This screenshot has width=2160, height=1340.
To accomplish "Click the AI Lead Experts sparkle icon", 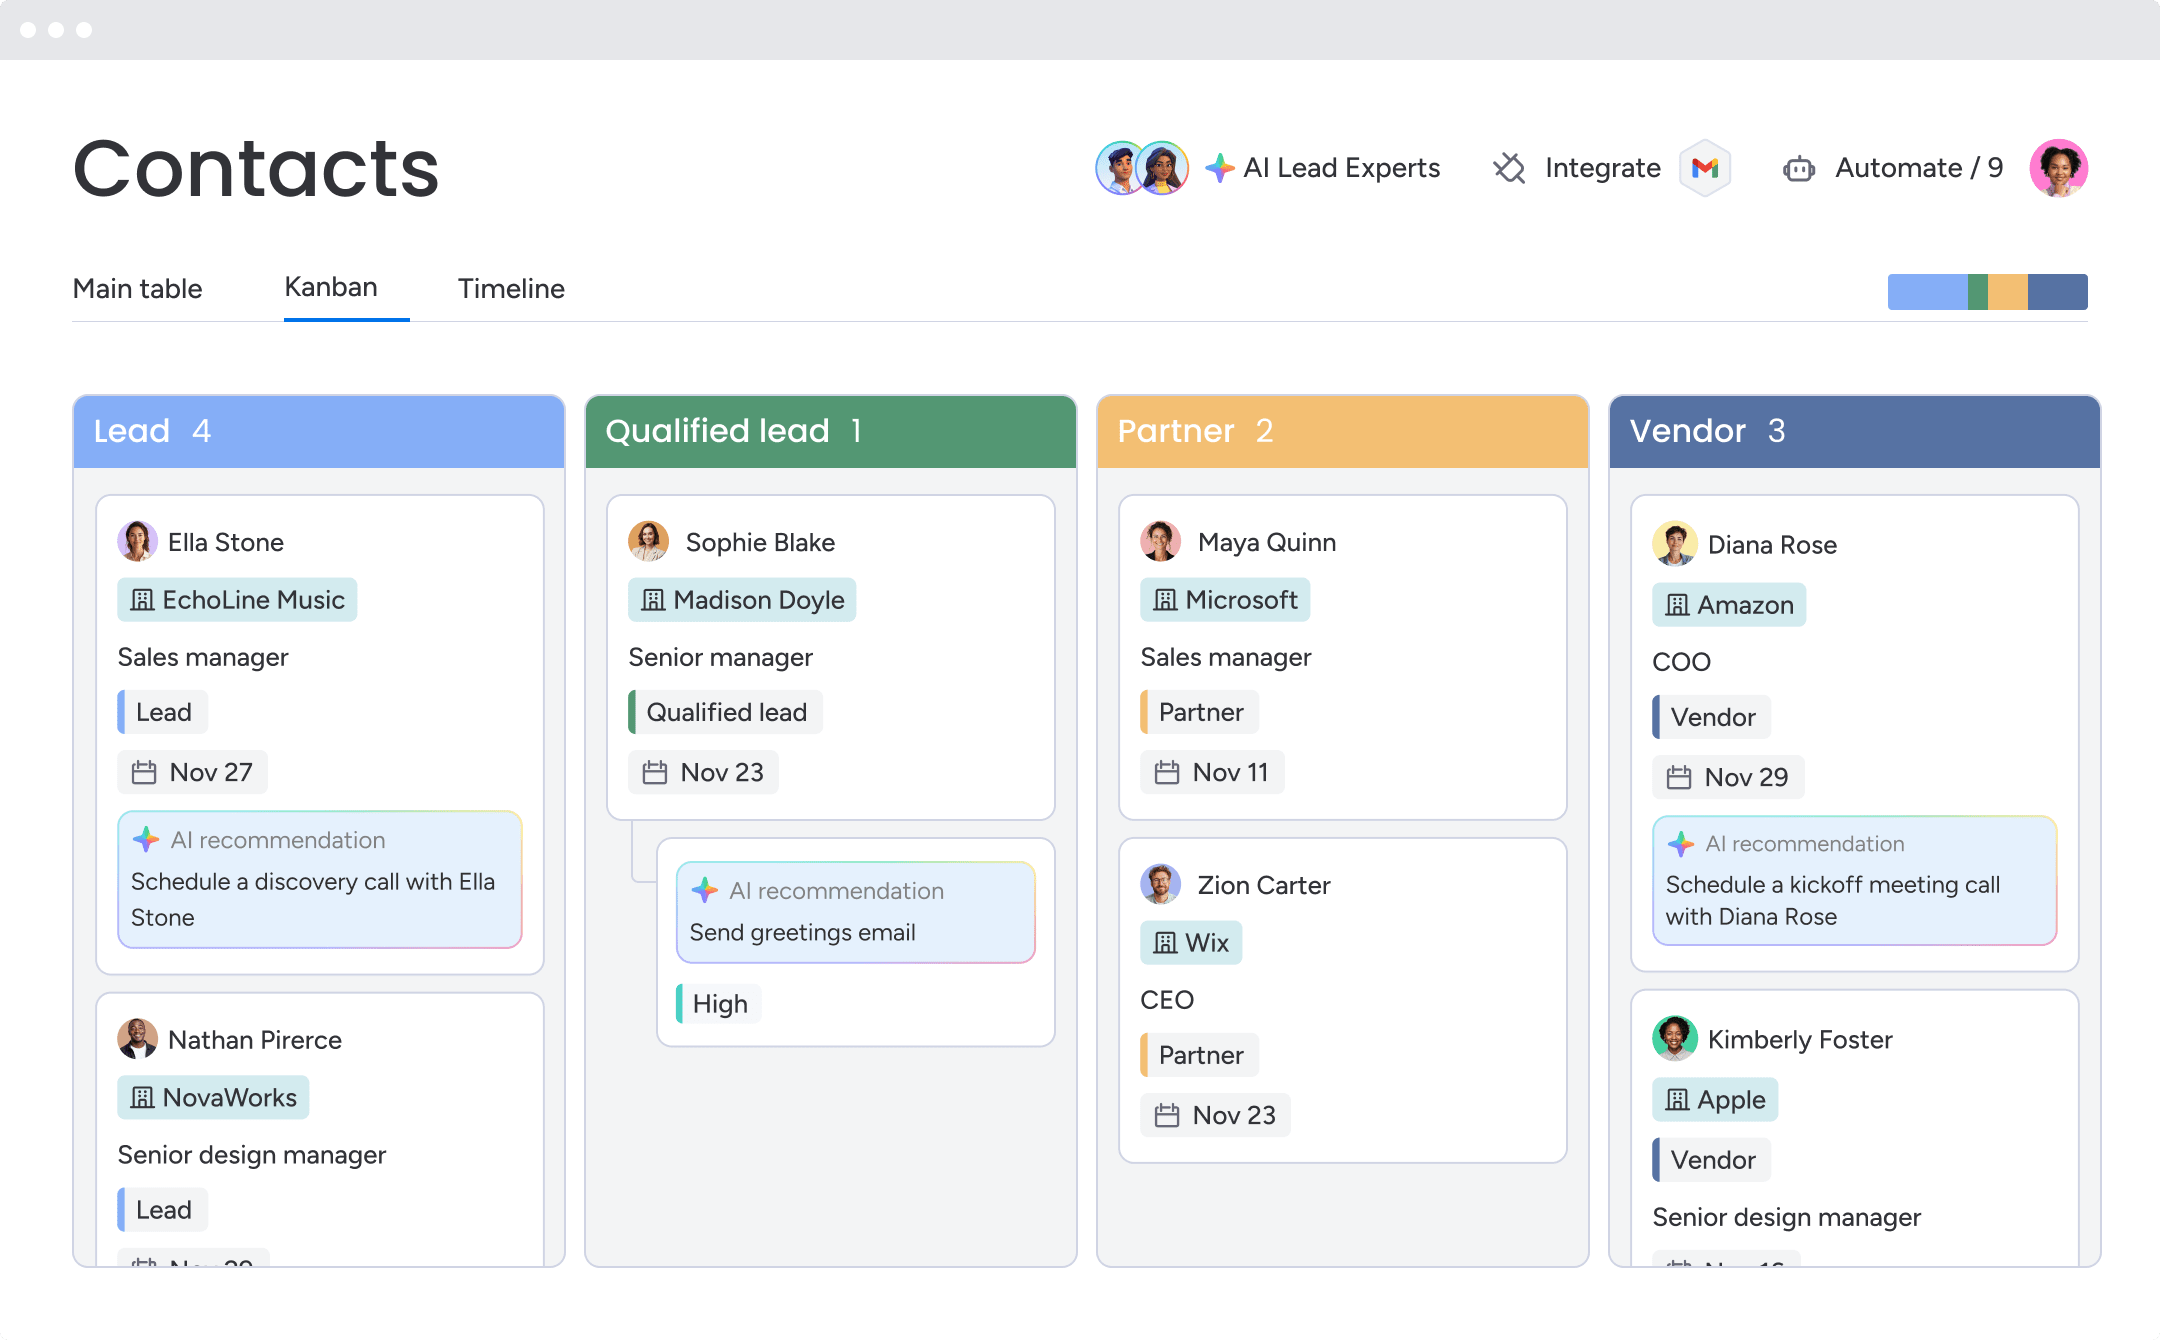I will click(x=1222, y=167).
